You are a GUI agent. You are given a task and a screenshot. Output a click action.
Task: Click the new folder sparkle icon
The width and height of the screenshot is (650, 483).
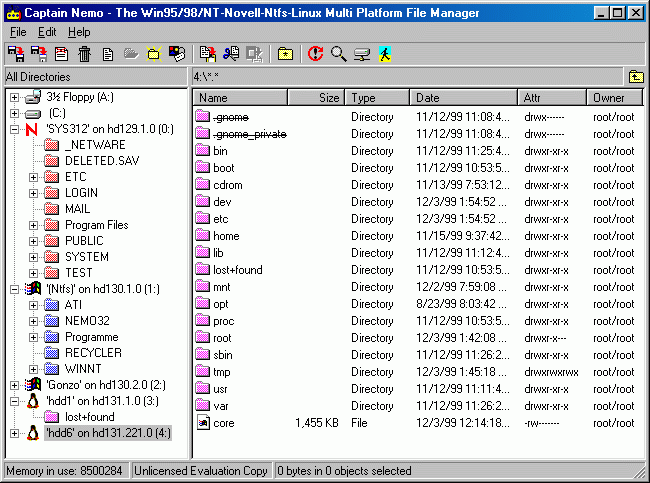(x=154, y=54)
